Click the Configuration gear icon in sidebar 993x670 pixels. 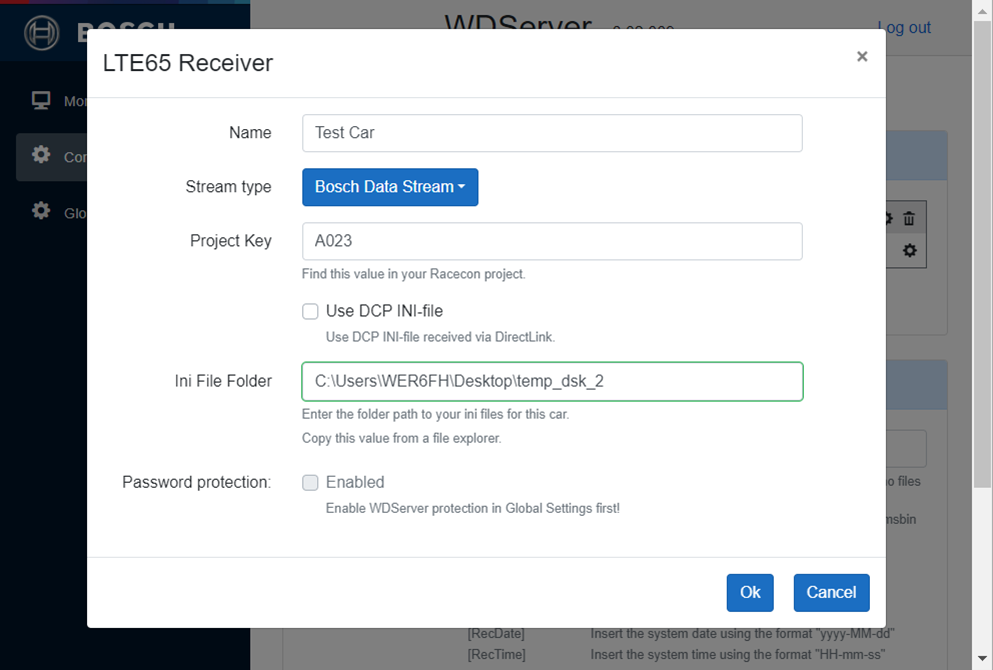pos(41,156)
